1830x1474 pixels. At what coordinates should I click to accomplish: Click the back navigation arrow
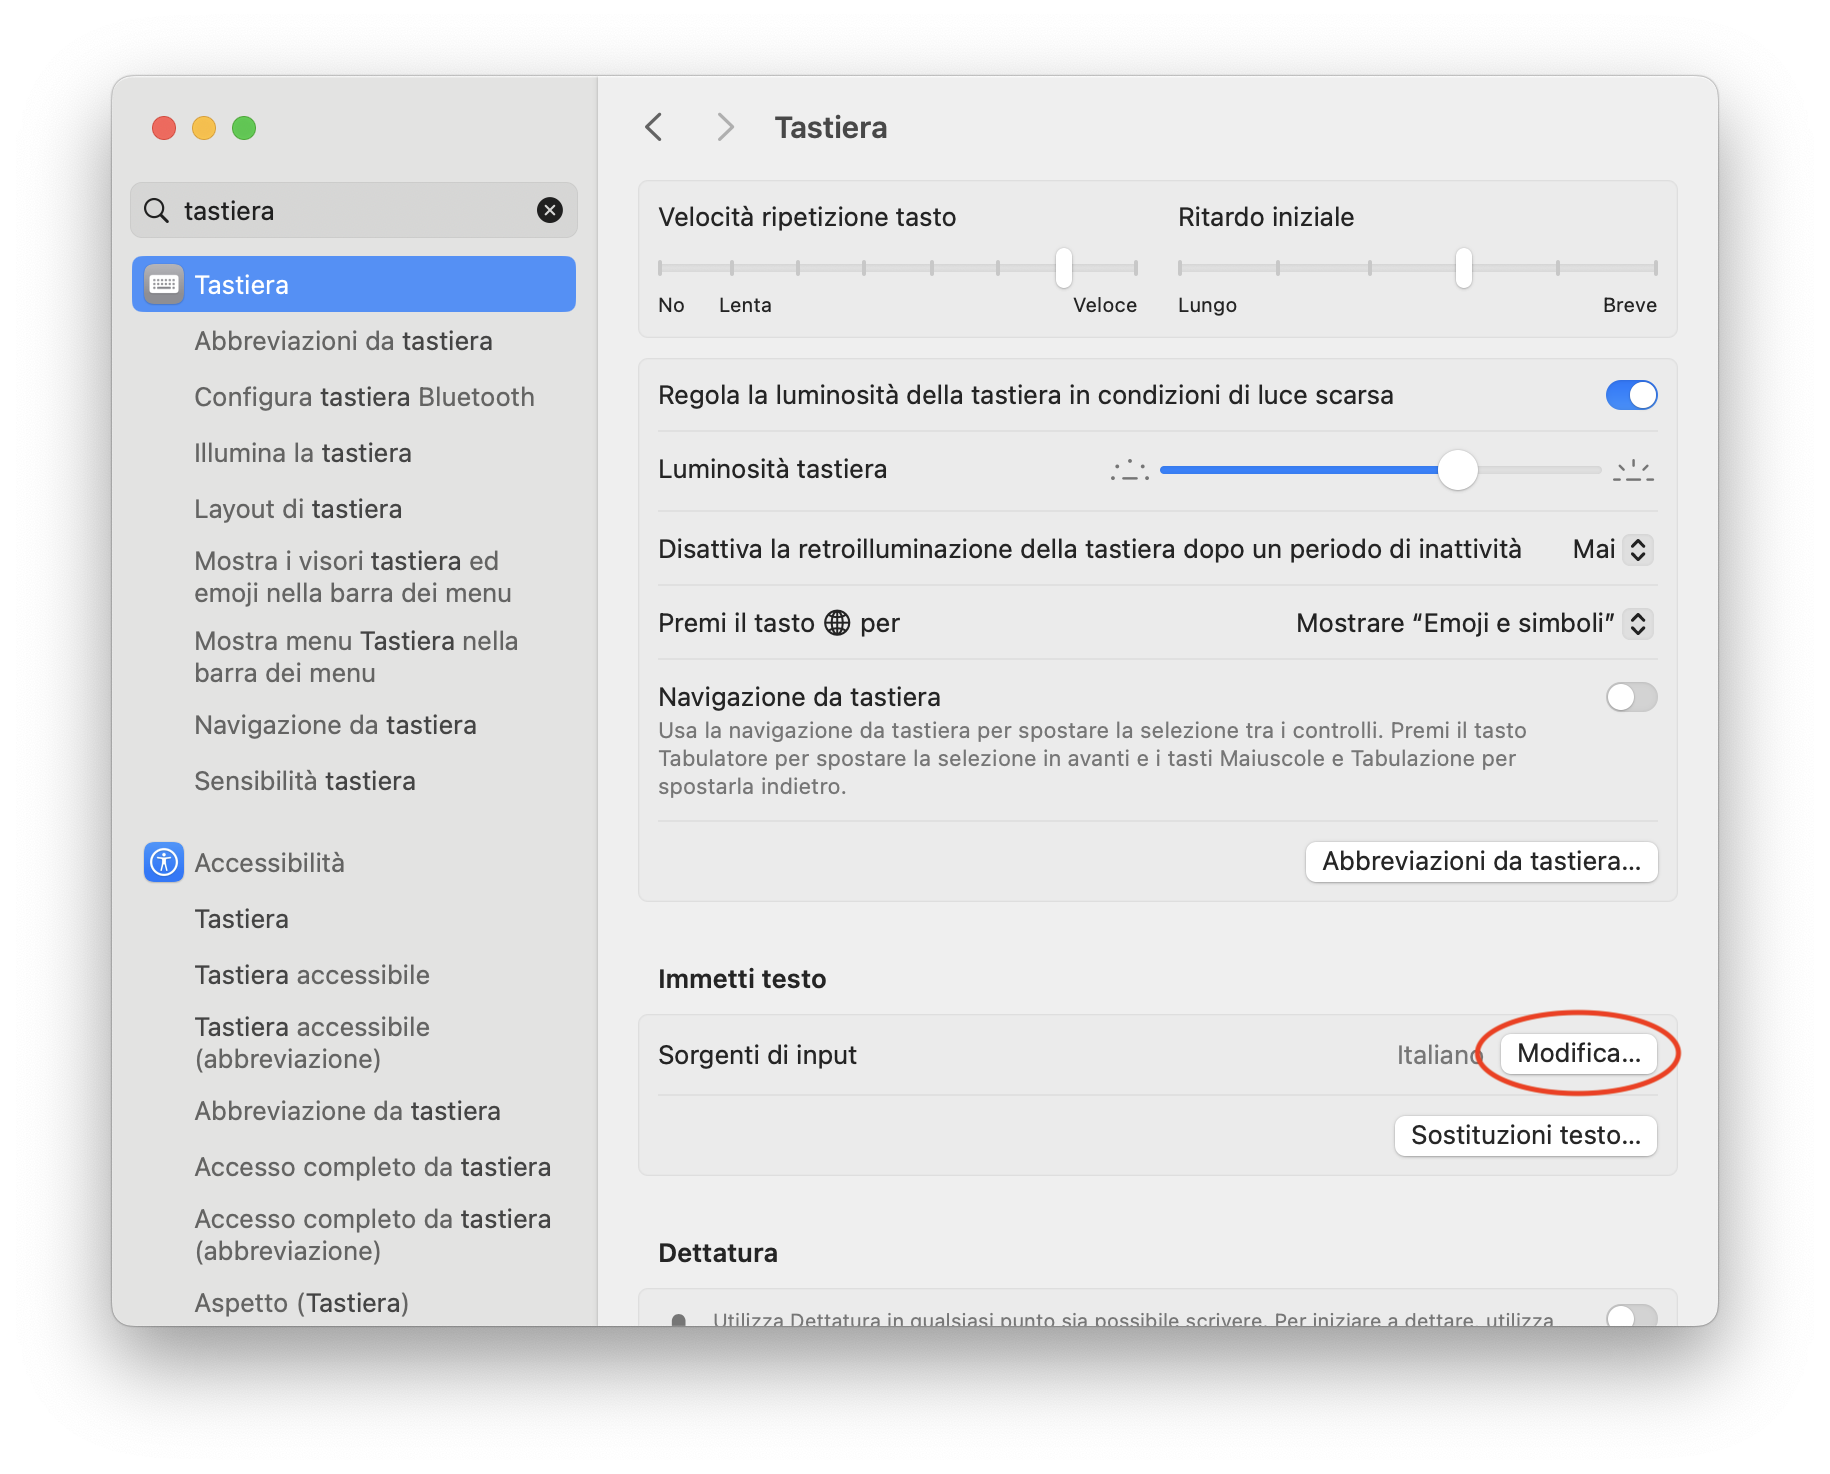(x=654, y=127)
